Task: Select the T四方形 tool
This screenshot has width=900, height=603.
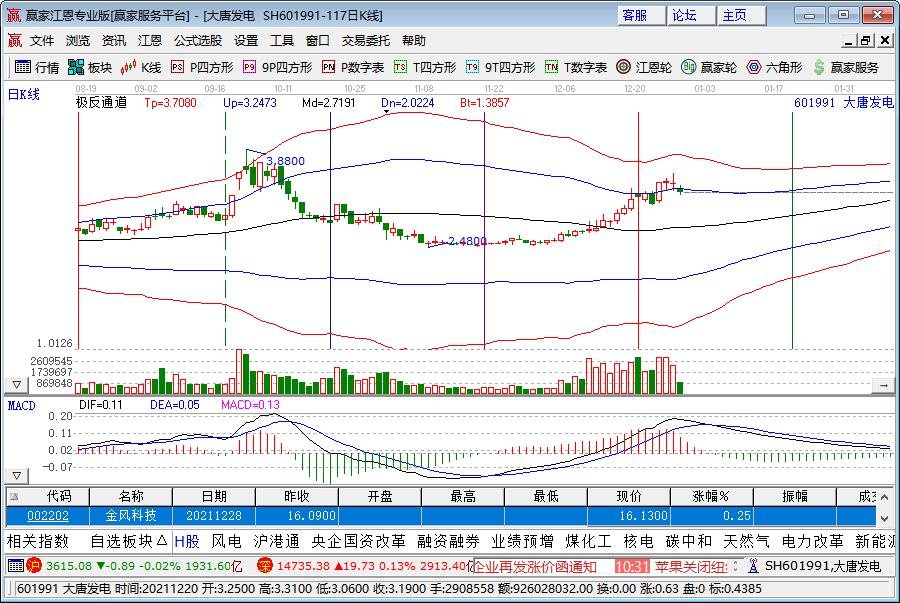Action: tap(425, 68)
